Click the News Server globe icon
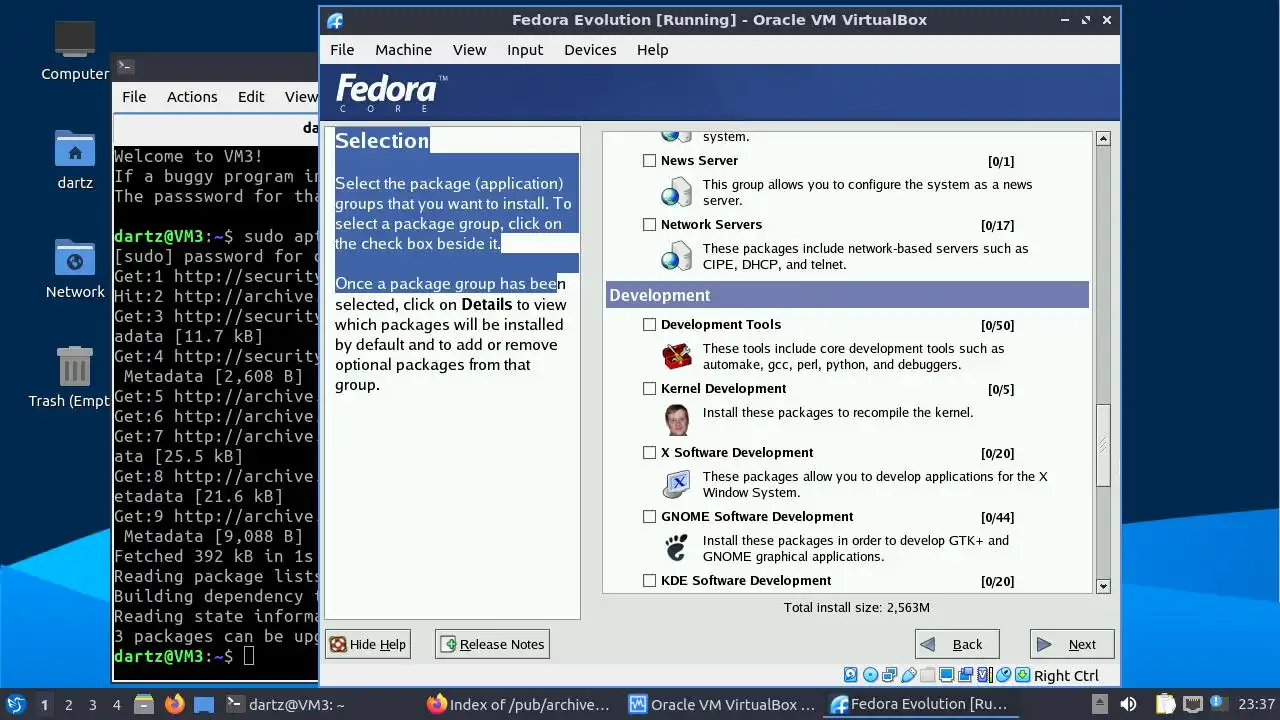1280x720 pixels. pos(677,192)
